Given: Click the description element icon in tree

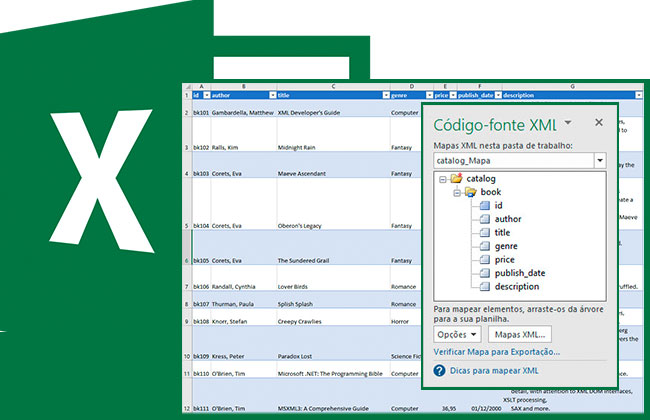Looking at the screenshot, I should (x=485, y=286).
